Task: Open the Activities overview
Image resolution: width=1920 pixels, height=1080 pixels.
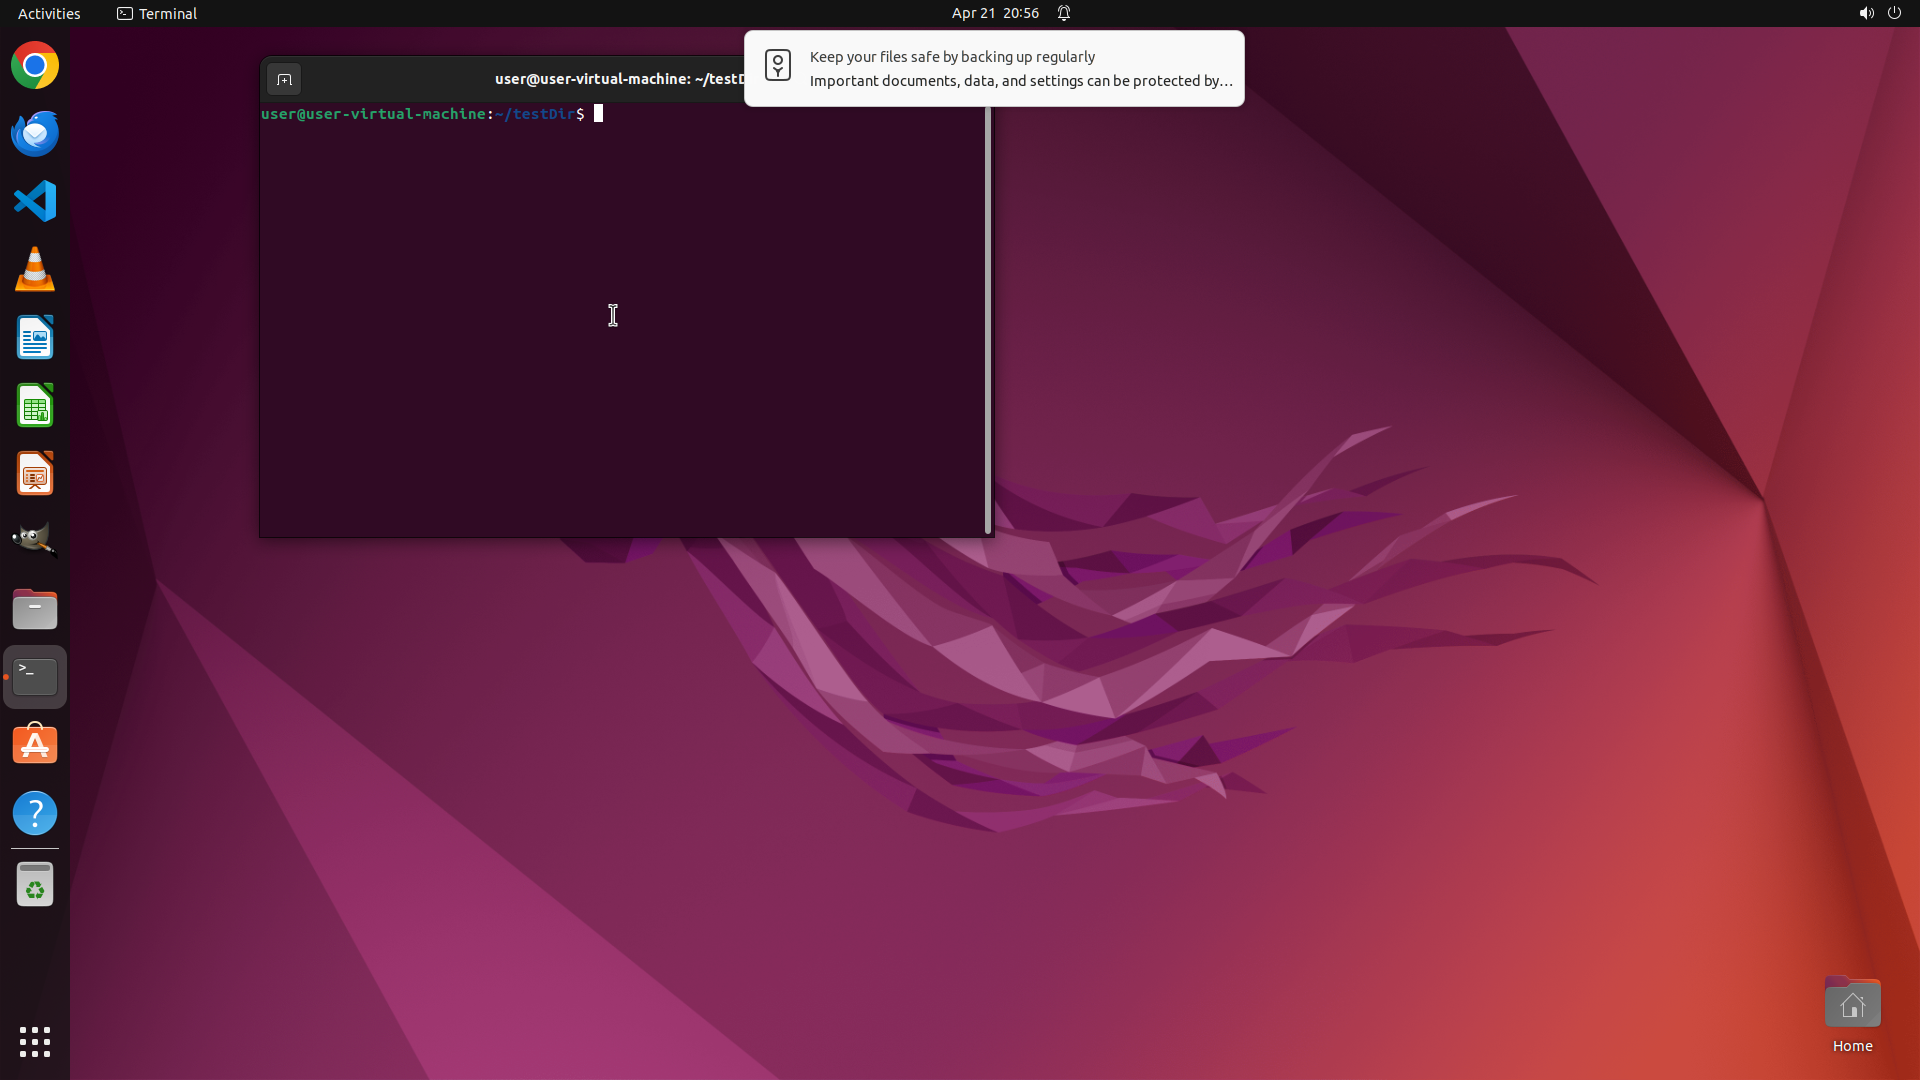Action: click(x=49, y=13)
